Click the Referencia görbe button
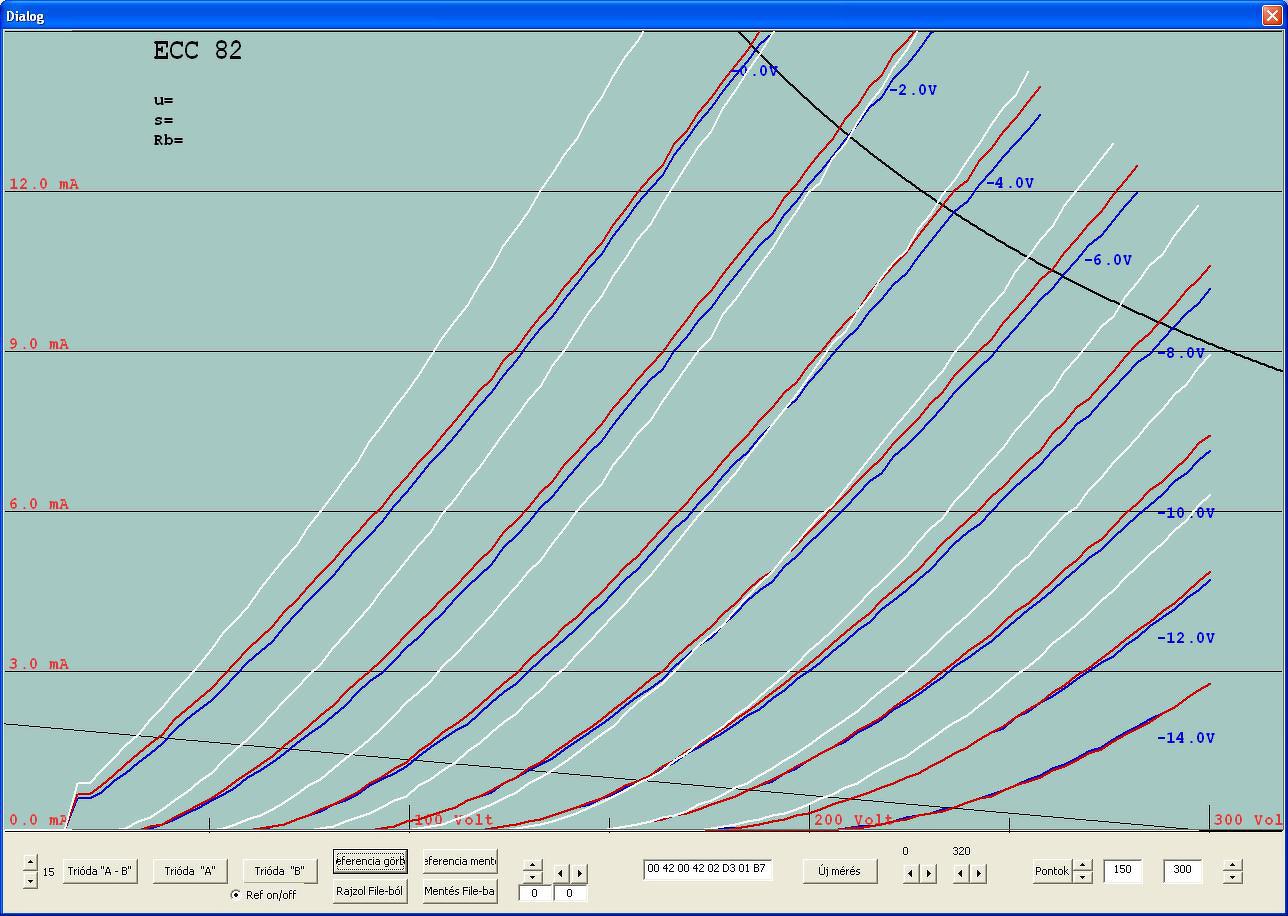Viewport: 1288px width, 916px height. pyautogui.click(x=370, y=861)
